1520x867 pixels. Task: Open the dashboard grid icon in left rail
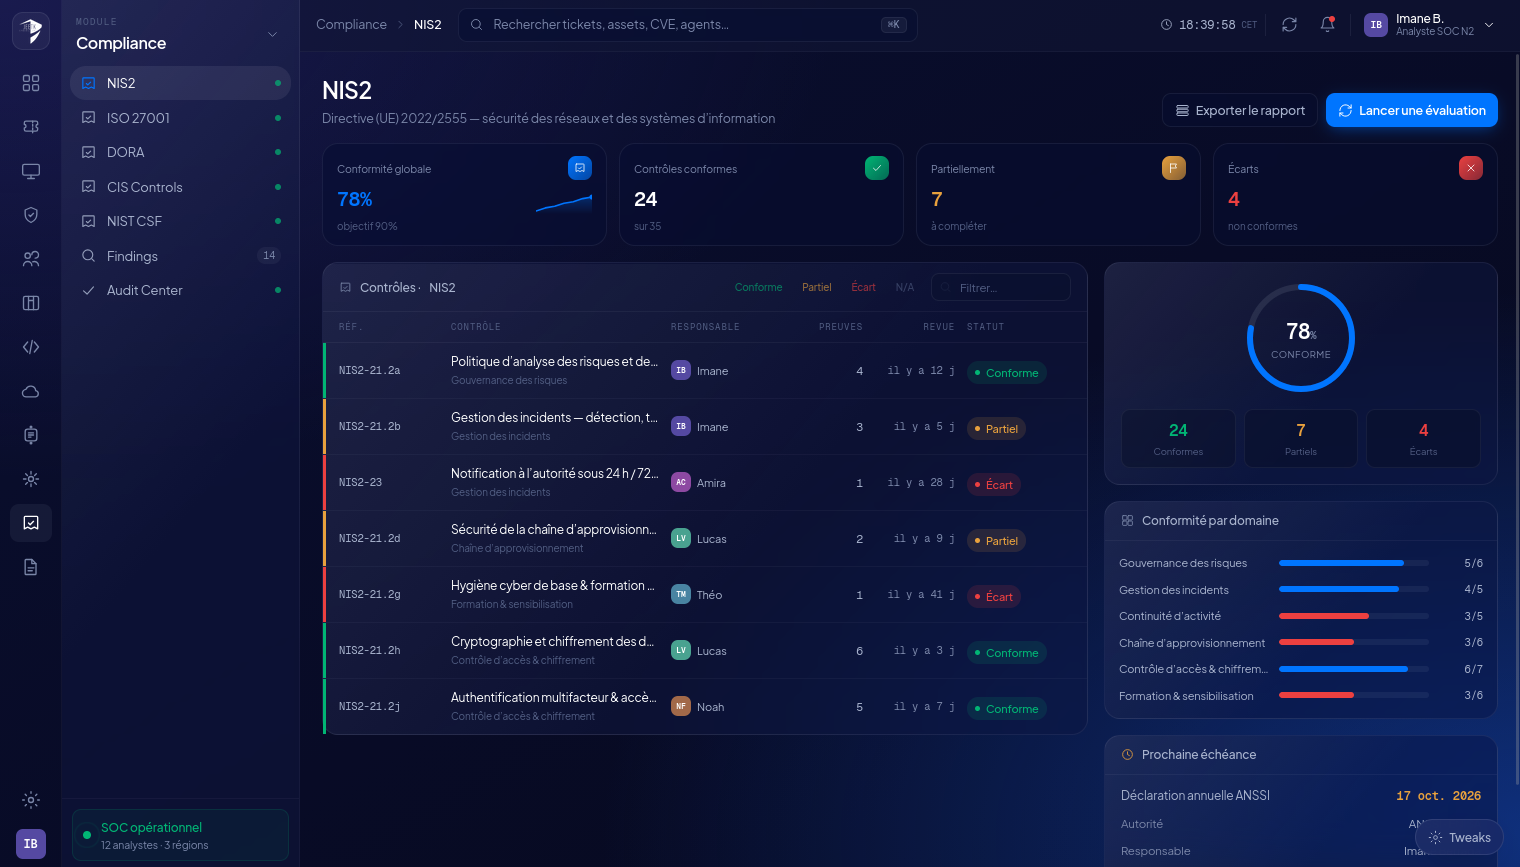click(x=31, y=83)
